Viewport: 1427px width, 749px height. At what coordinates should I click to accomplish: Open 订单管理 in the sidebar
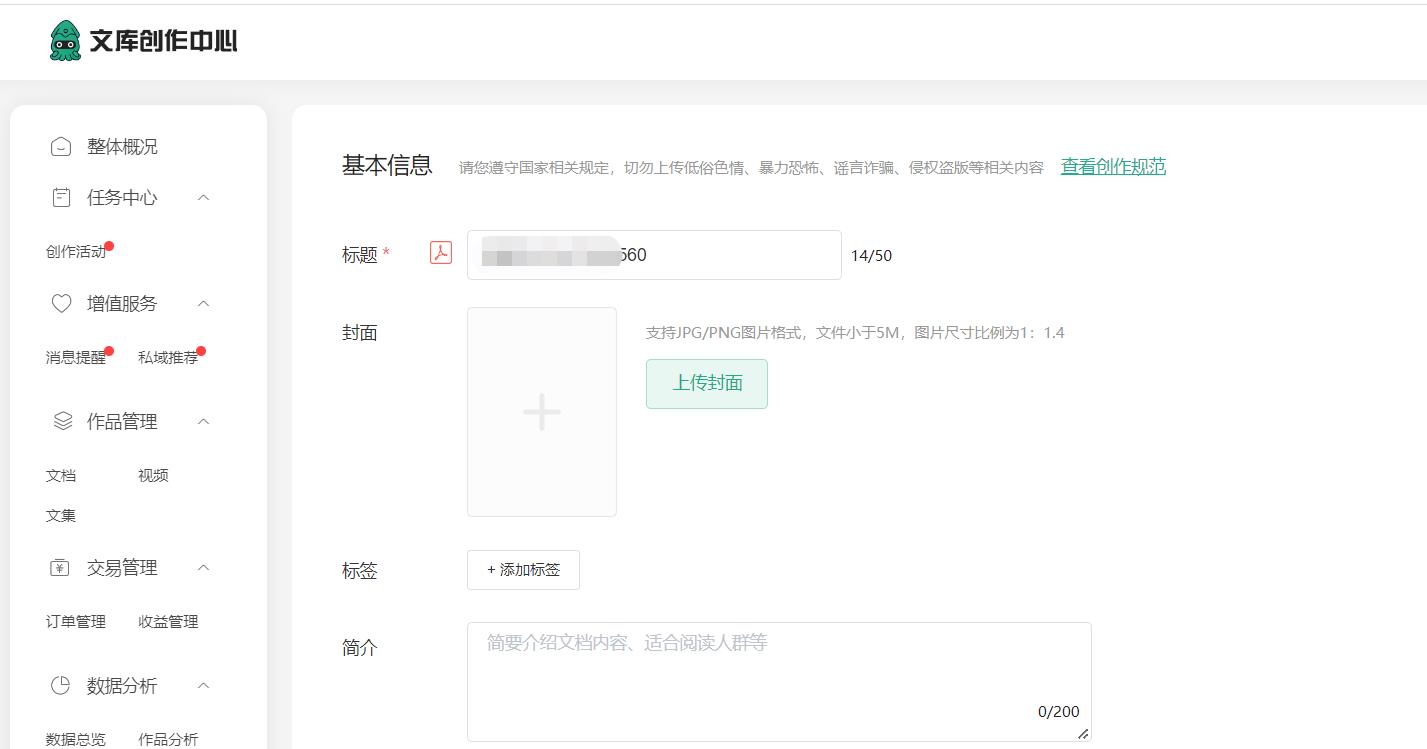coord(76,622)
